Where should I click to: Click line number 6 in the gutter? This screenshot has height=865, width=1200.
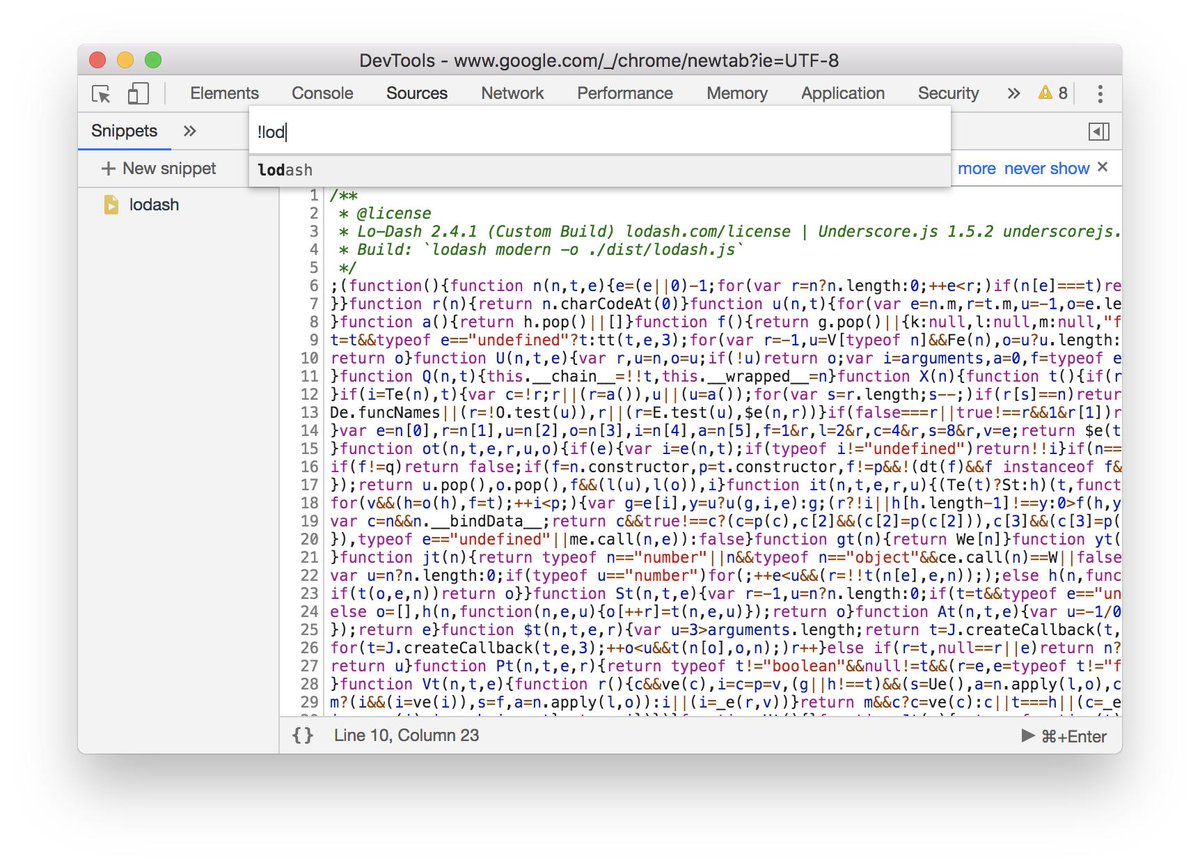tap(314, 286)
